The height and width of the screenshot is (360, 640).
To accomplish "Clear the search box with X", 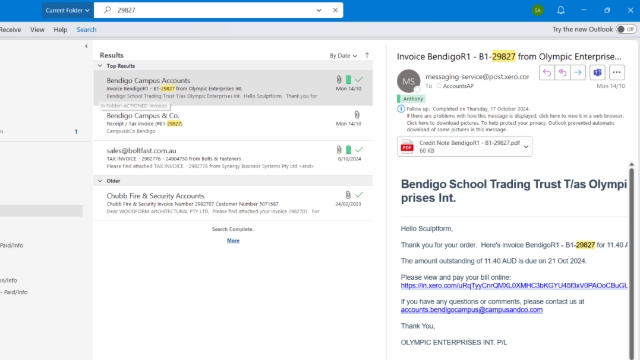I will (x=335, y=10).
